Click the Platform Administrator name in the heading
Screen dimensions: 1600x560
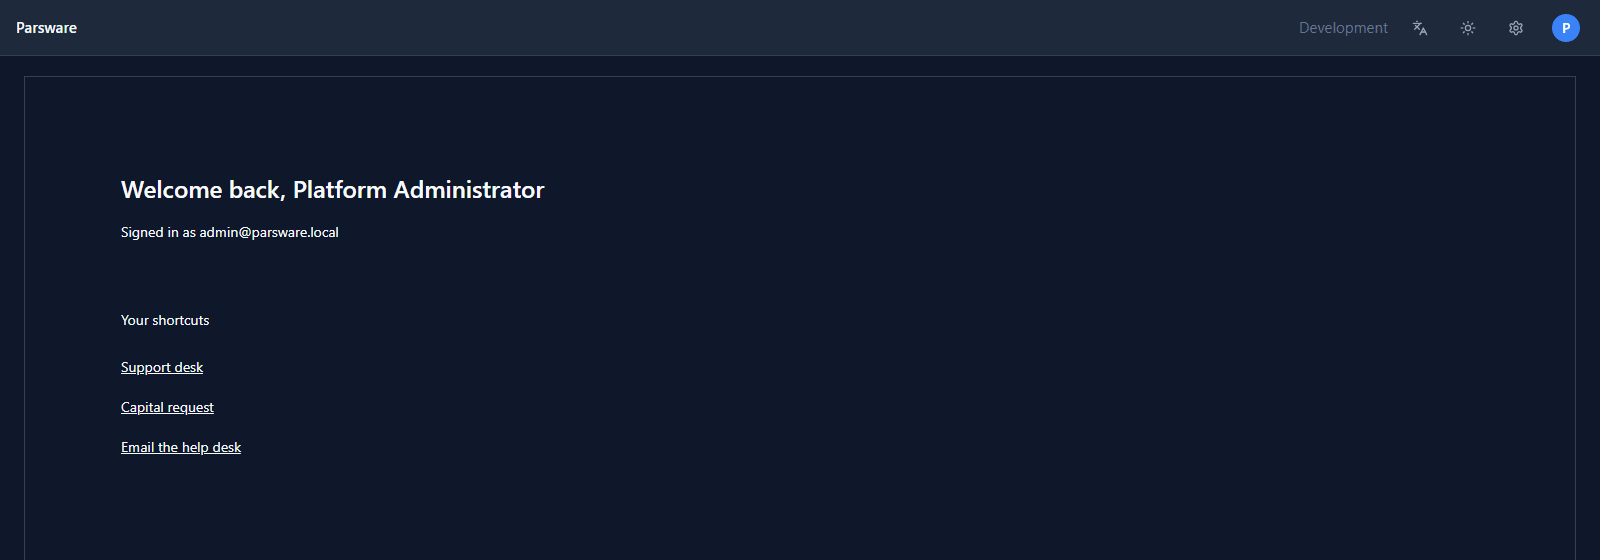418,190
